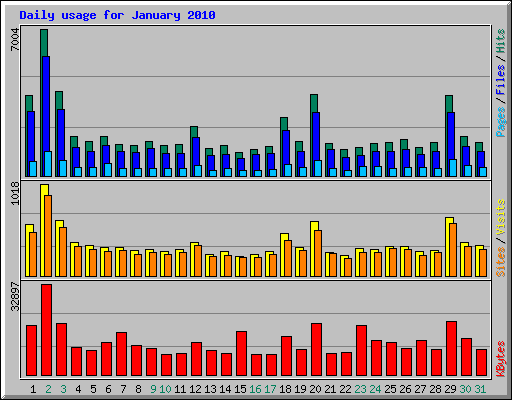Viewport: 512px width, 400px height.
Task: Click day 15 on the x-axis
Action: click(x=240, y=389)
